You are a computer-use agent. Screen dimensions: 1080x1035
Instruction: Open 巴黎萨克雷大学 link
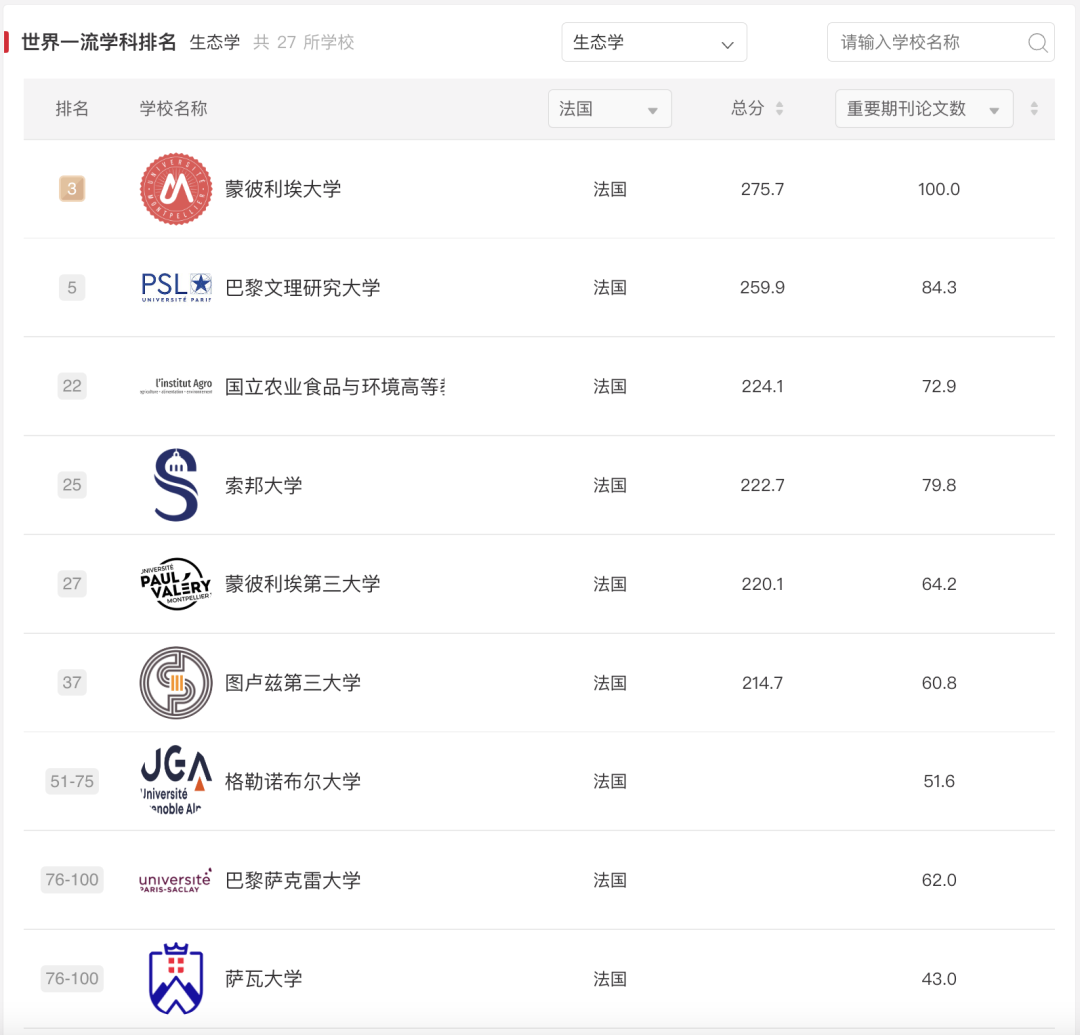[293, 880]
